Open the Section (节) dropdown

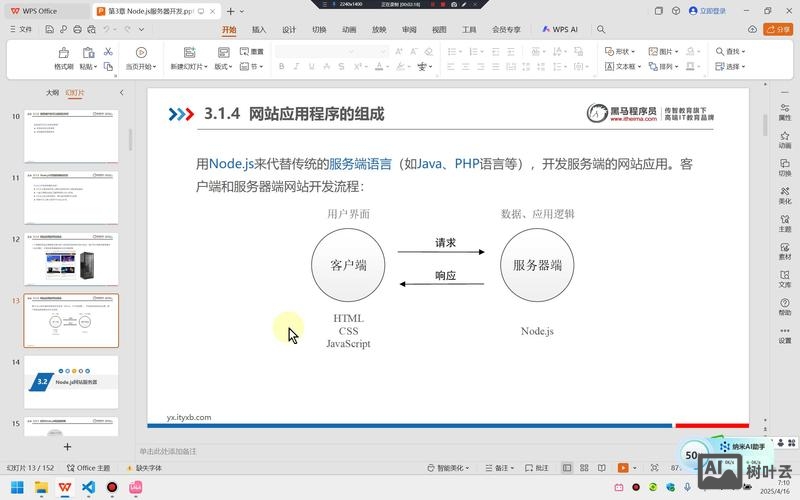[x=252, y=66]
